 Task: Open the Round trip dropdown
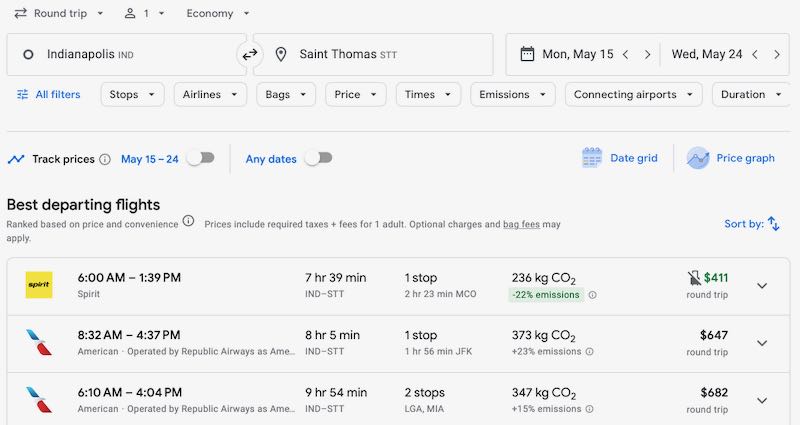tap(58, 14)
